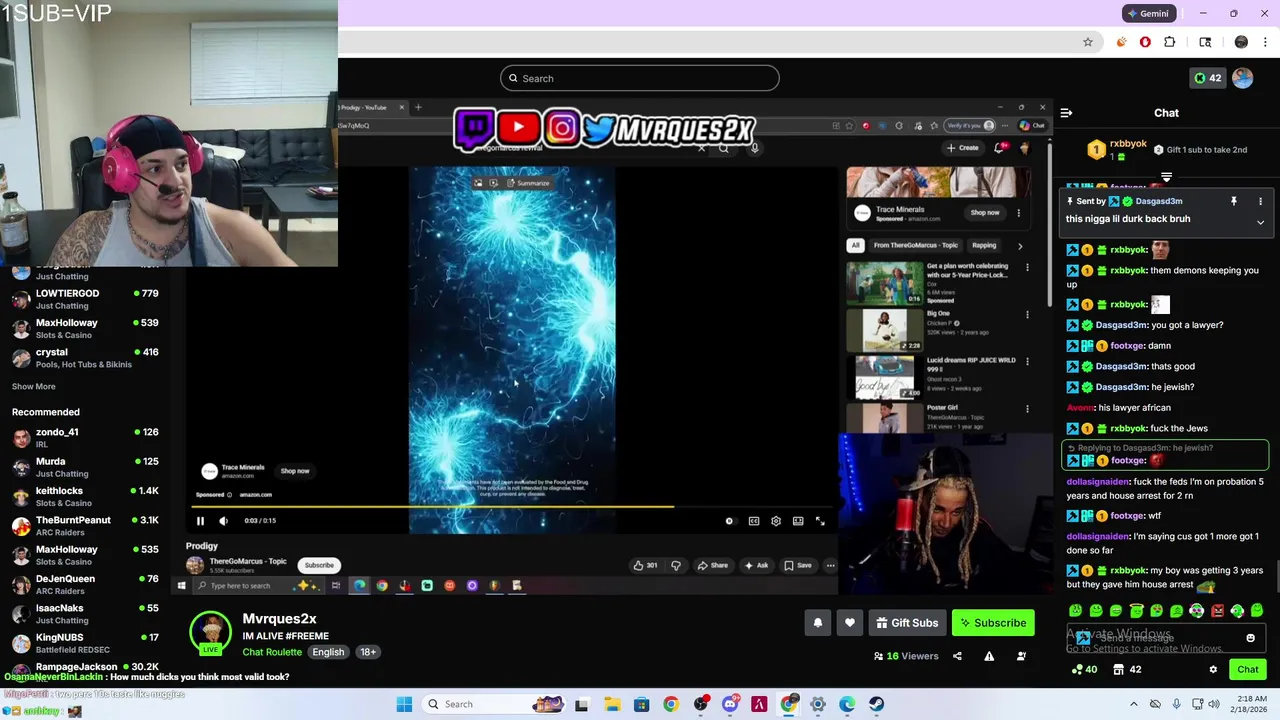Select From ThereGoMarcus - Topic chip
This screenshot has height=720, width=1280.
coord(916,245)
